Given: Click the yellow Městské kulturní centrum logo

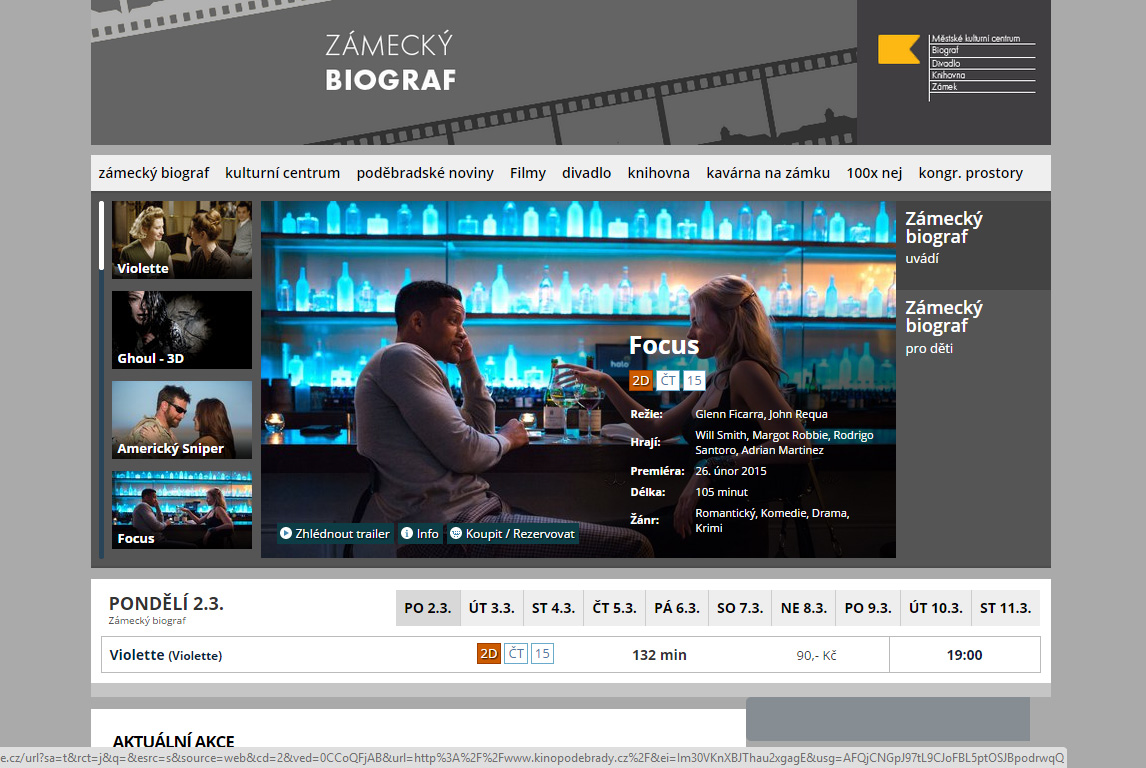Looking at the screenshot, I should click(898, 50).
